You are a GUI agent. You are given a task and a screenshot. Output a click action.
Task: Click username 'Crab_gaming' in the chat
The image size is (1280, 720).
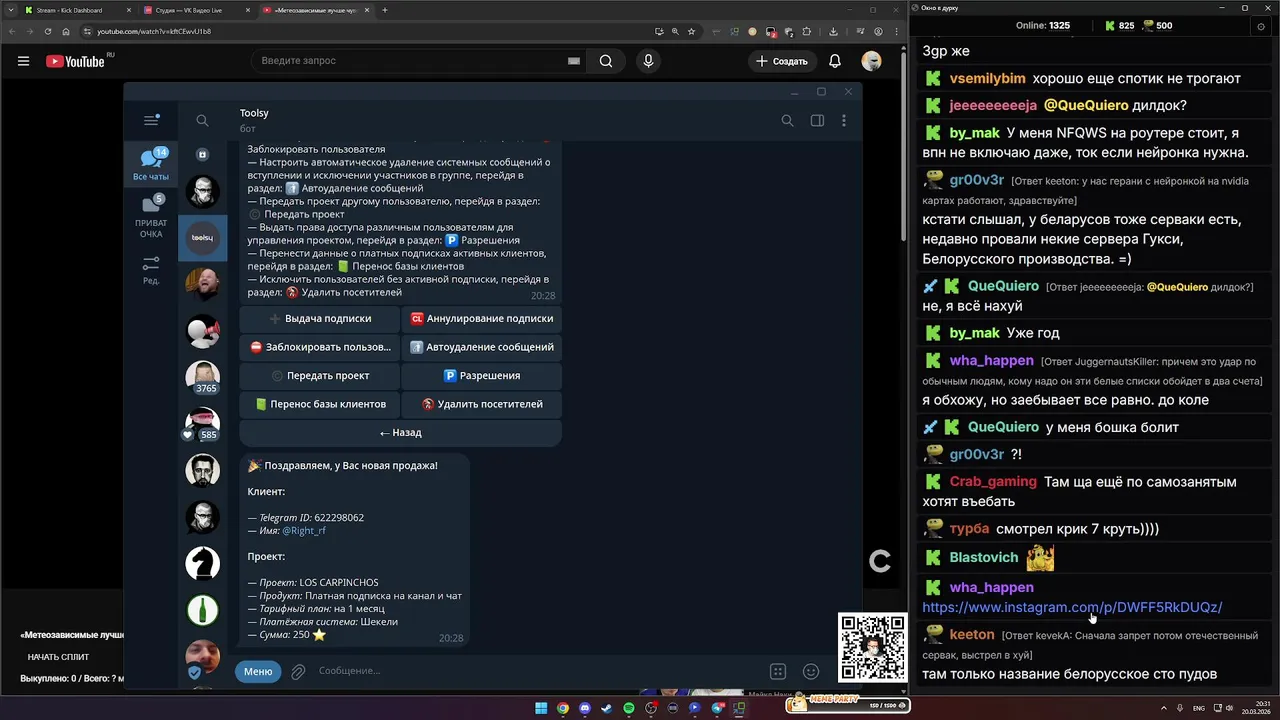click(x=993, y=481)
